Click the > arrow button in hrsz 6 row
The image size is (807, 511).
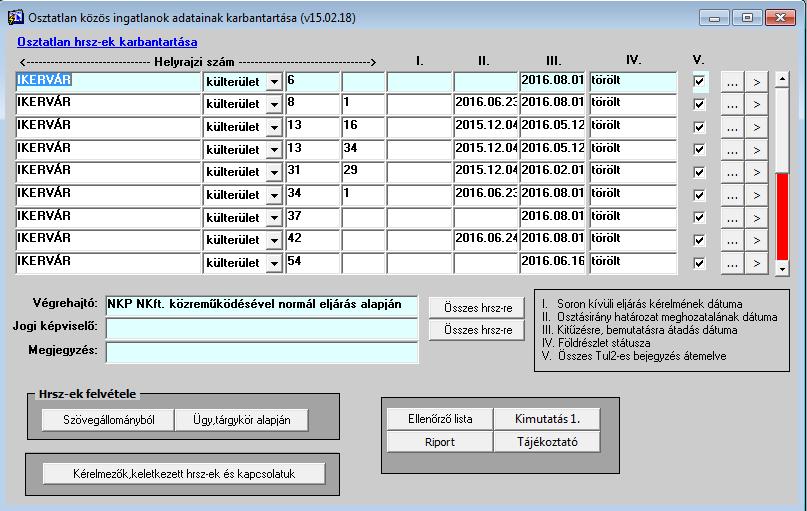[x=757, y=82]
